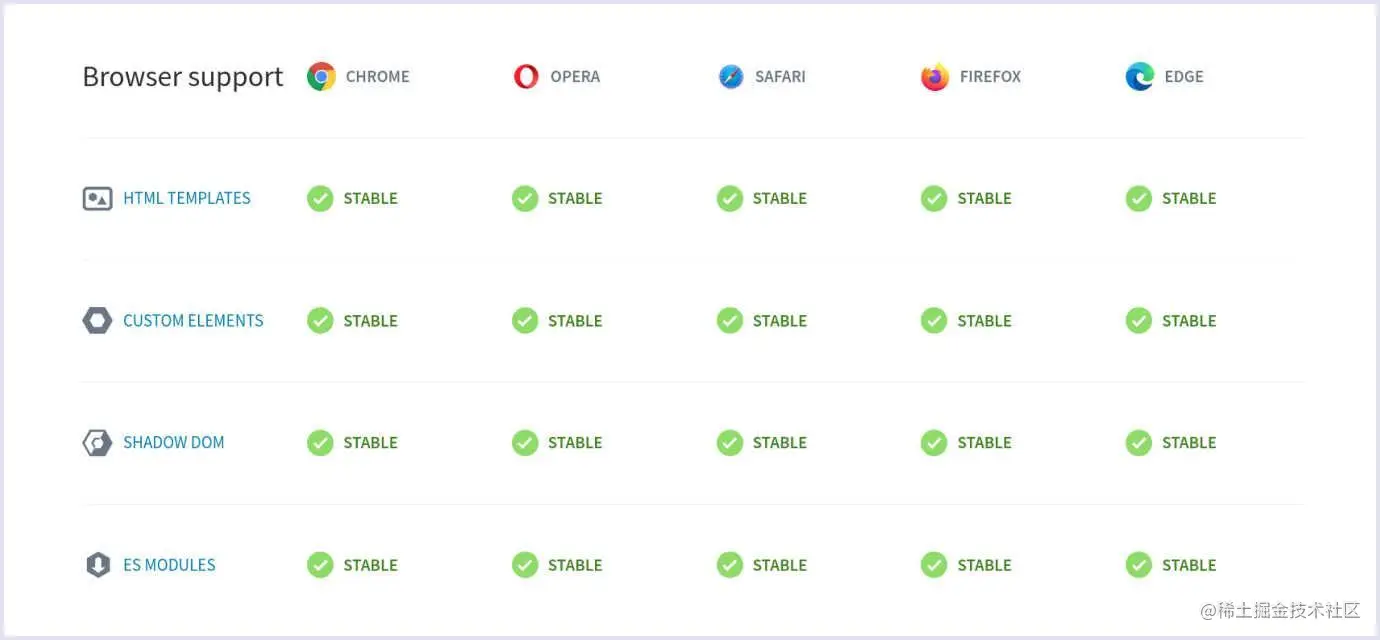Click the Browser support heading
Screen dimensions: 1380x640
183,77
